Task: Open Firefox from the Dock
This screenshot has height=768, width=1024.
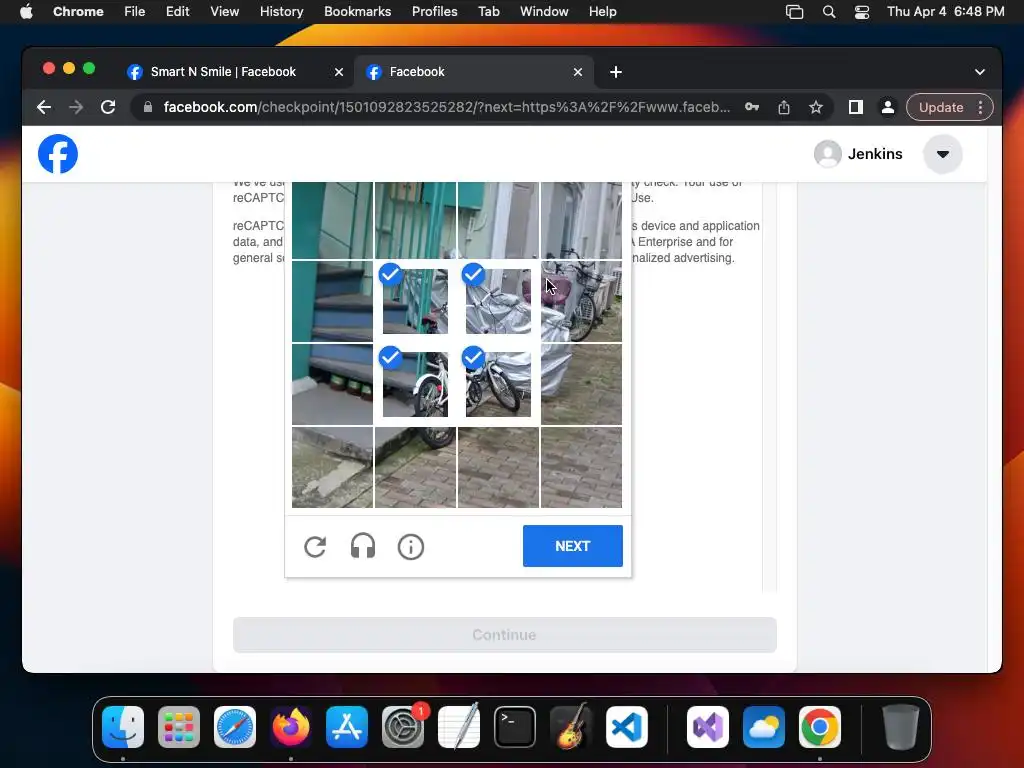Action: click(291, 727)
